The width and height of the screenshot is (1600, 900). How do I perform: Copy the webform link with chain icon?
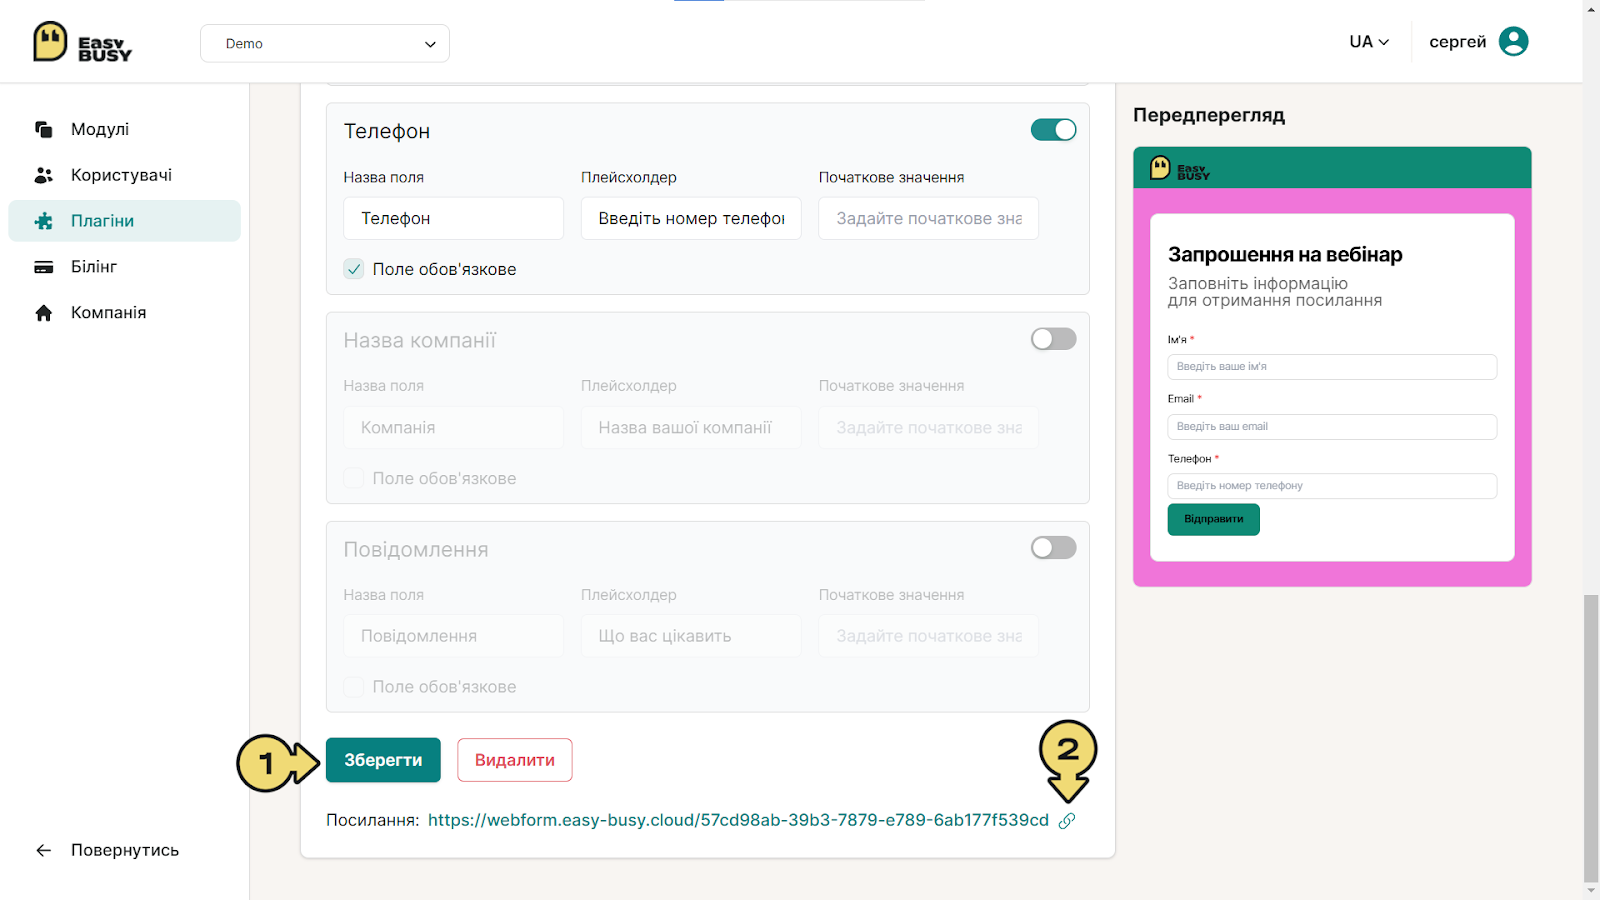coord(1067,820)
